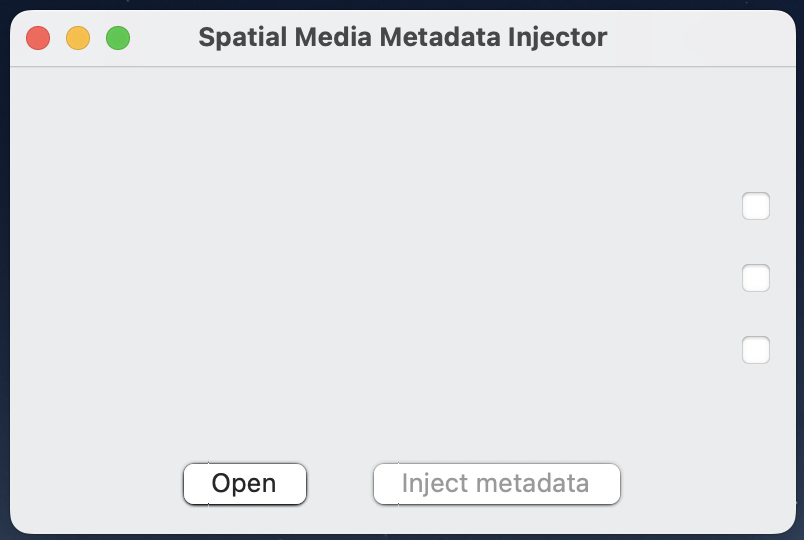Screen dimensions: 804x540
Task: Click the green traffic-light button
Action: (118, 39)
